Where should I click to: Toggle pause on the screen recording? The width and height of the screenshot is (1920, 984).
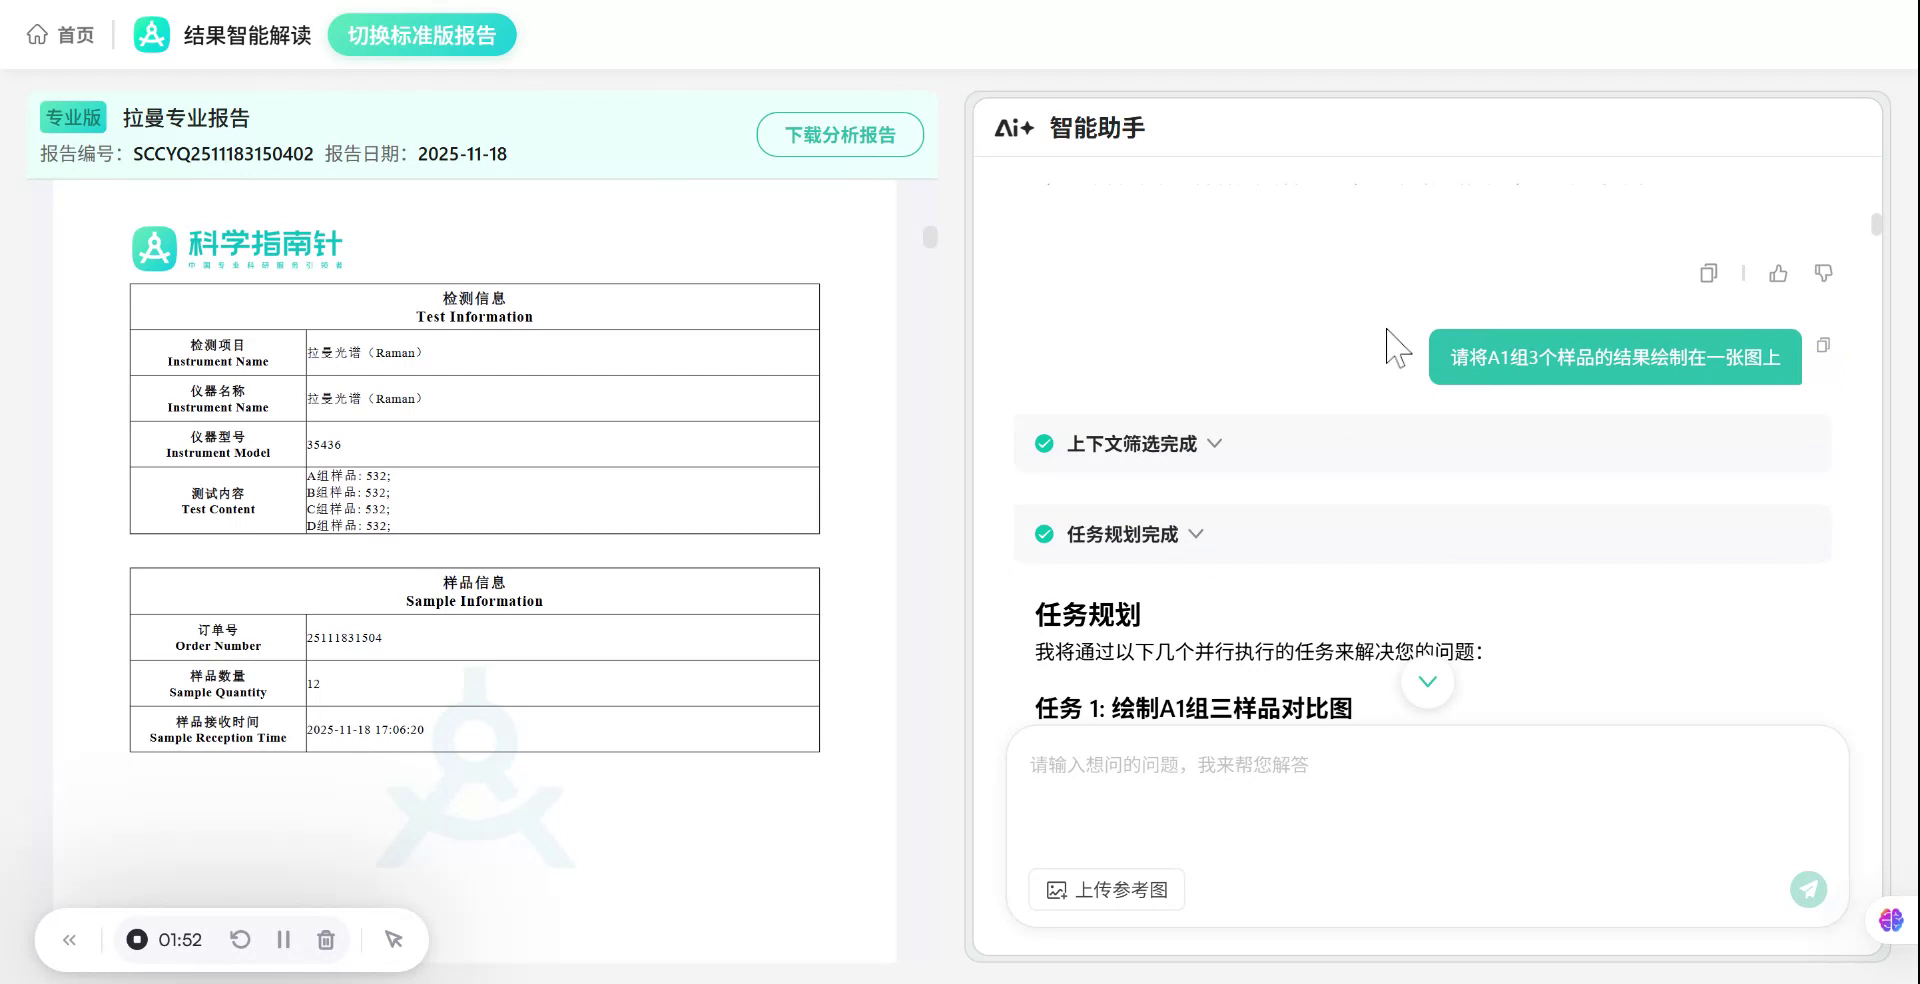(283, 939)
